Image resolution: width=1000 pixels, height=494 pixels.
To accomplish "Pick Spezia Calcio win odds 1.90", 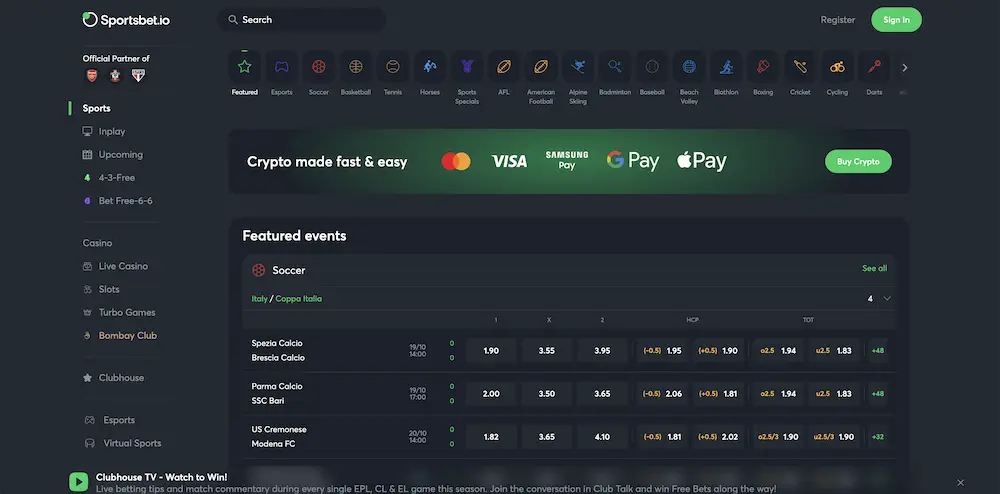I will click(x=491, y=351).
